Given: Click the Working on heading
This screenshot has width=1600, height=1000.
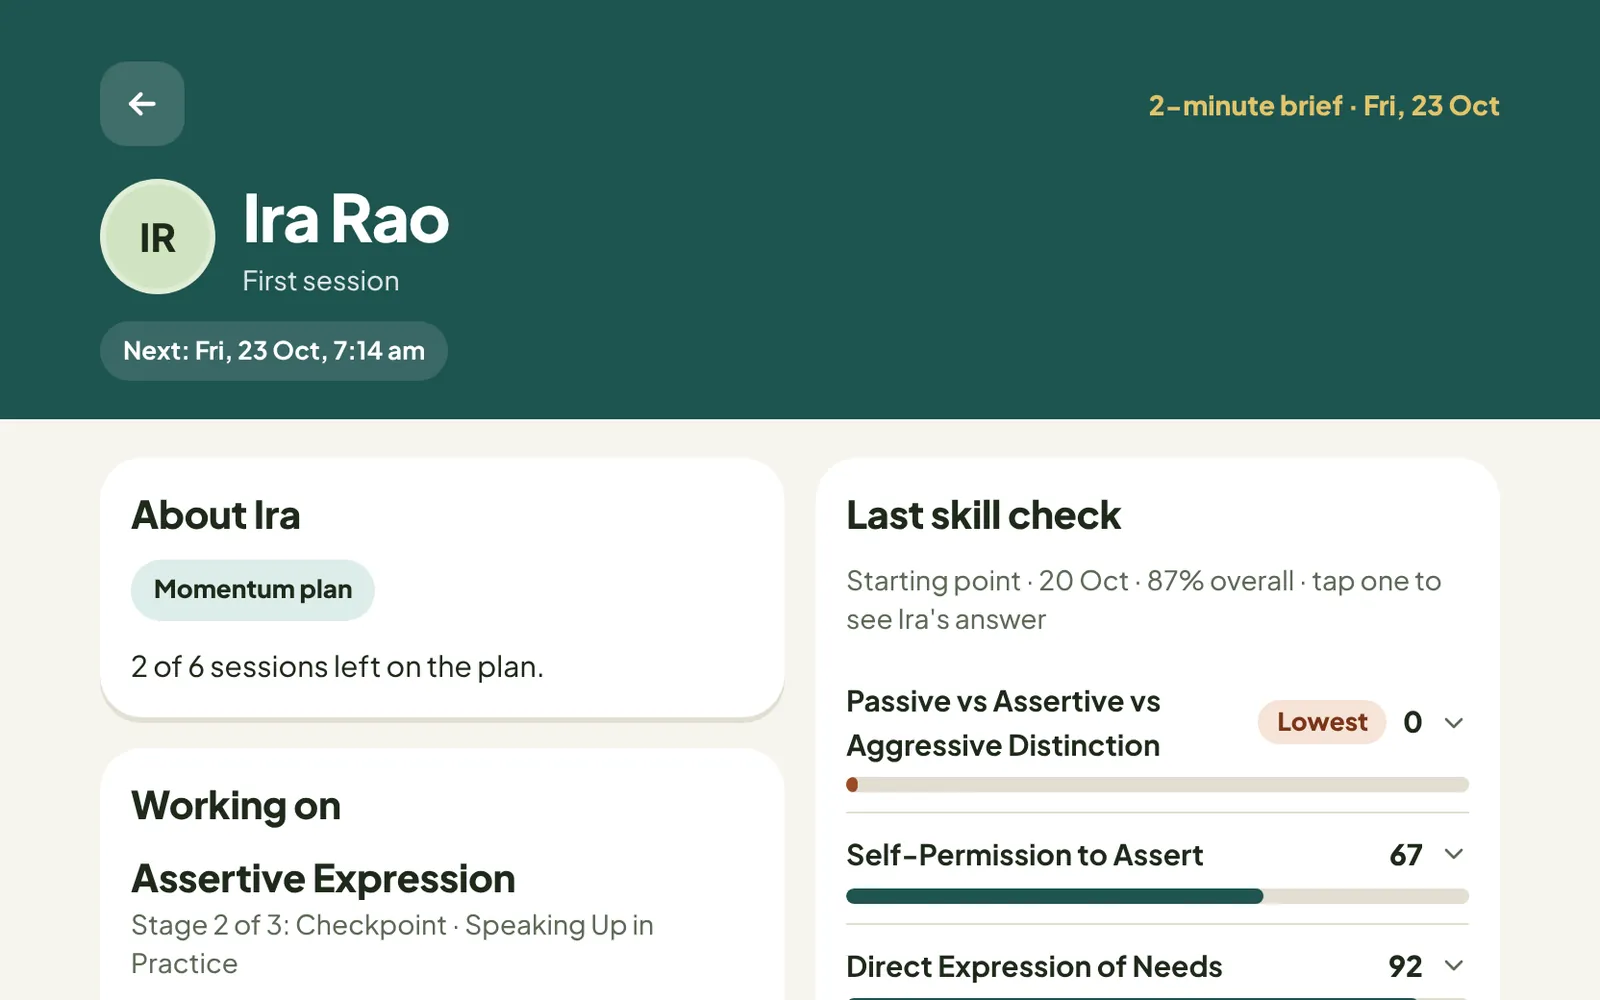Looking at the screenshot, I should tap(236, 806).
